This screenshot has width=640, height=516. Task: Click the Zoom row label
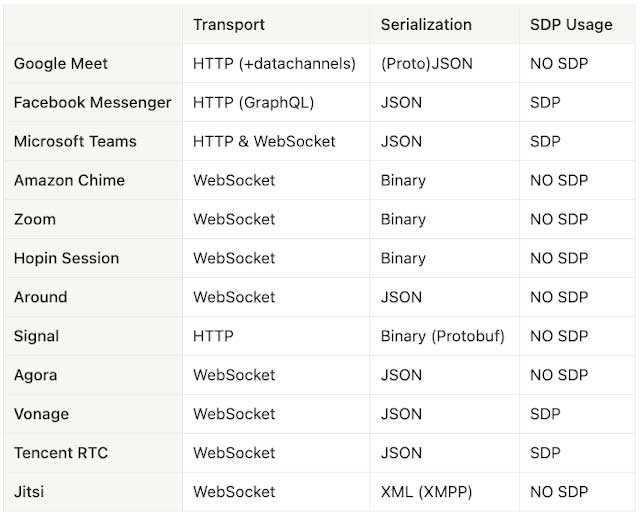[35, 220]
